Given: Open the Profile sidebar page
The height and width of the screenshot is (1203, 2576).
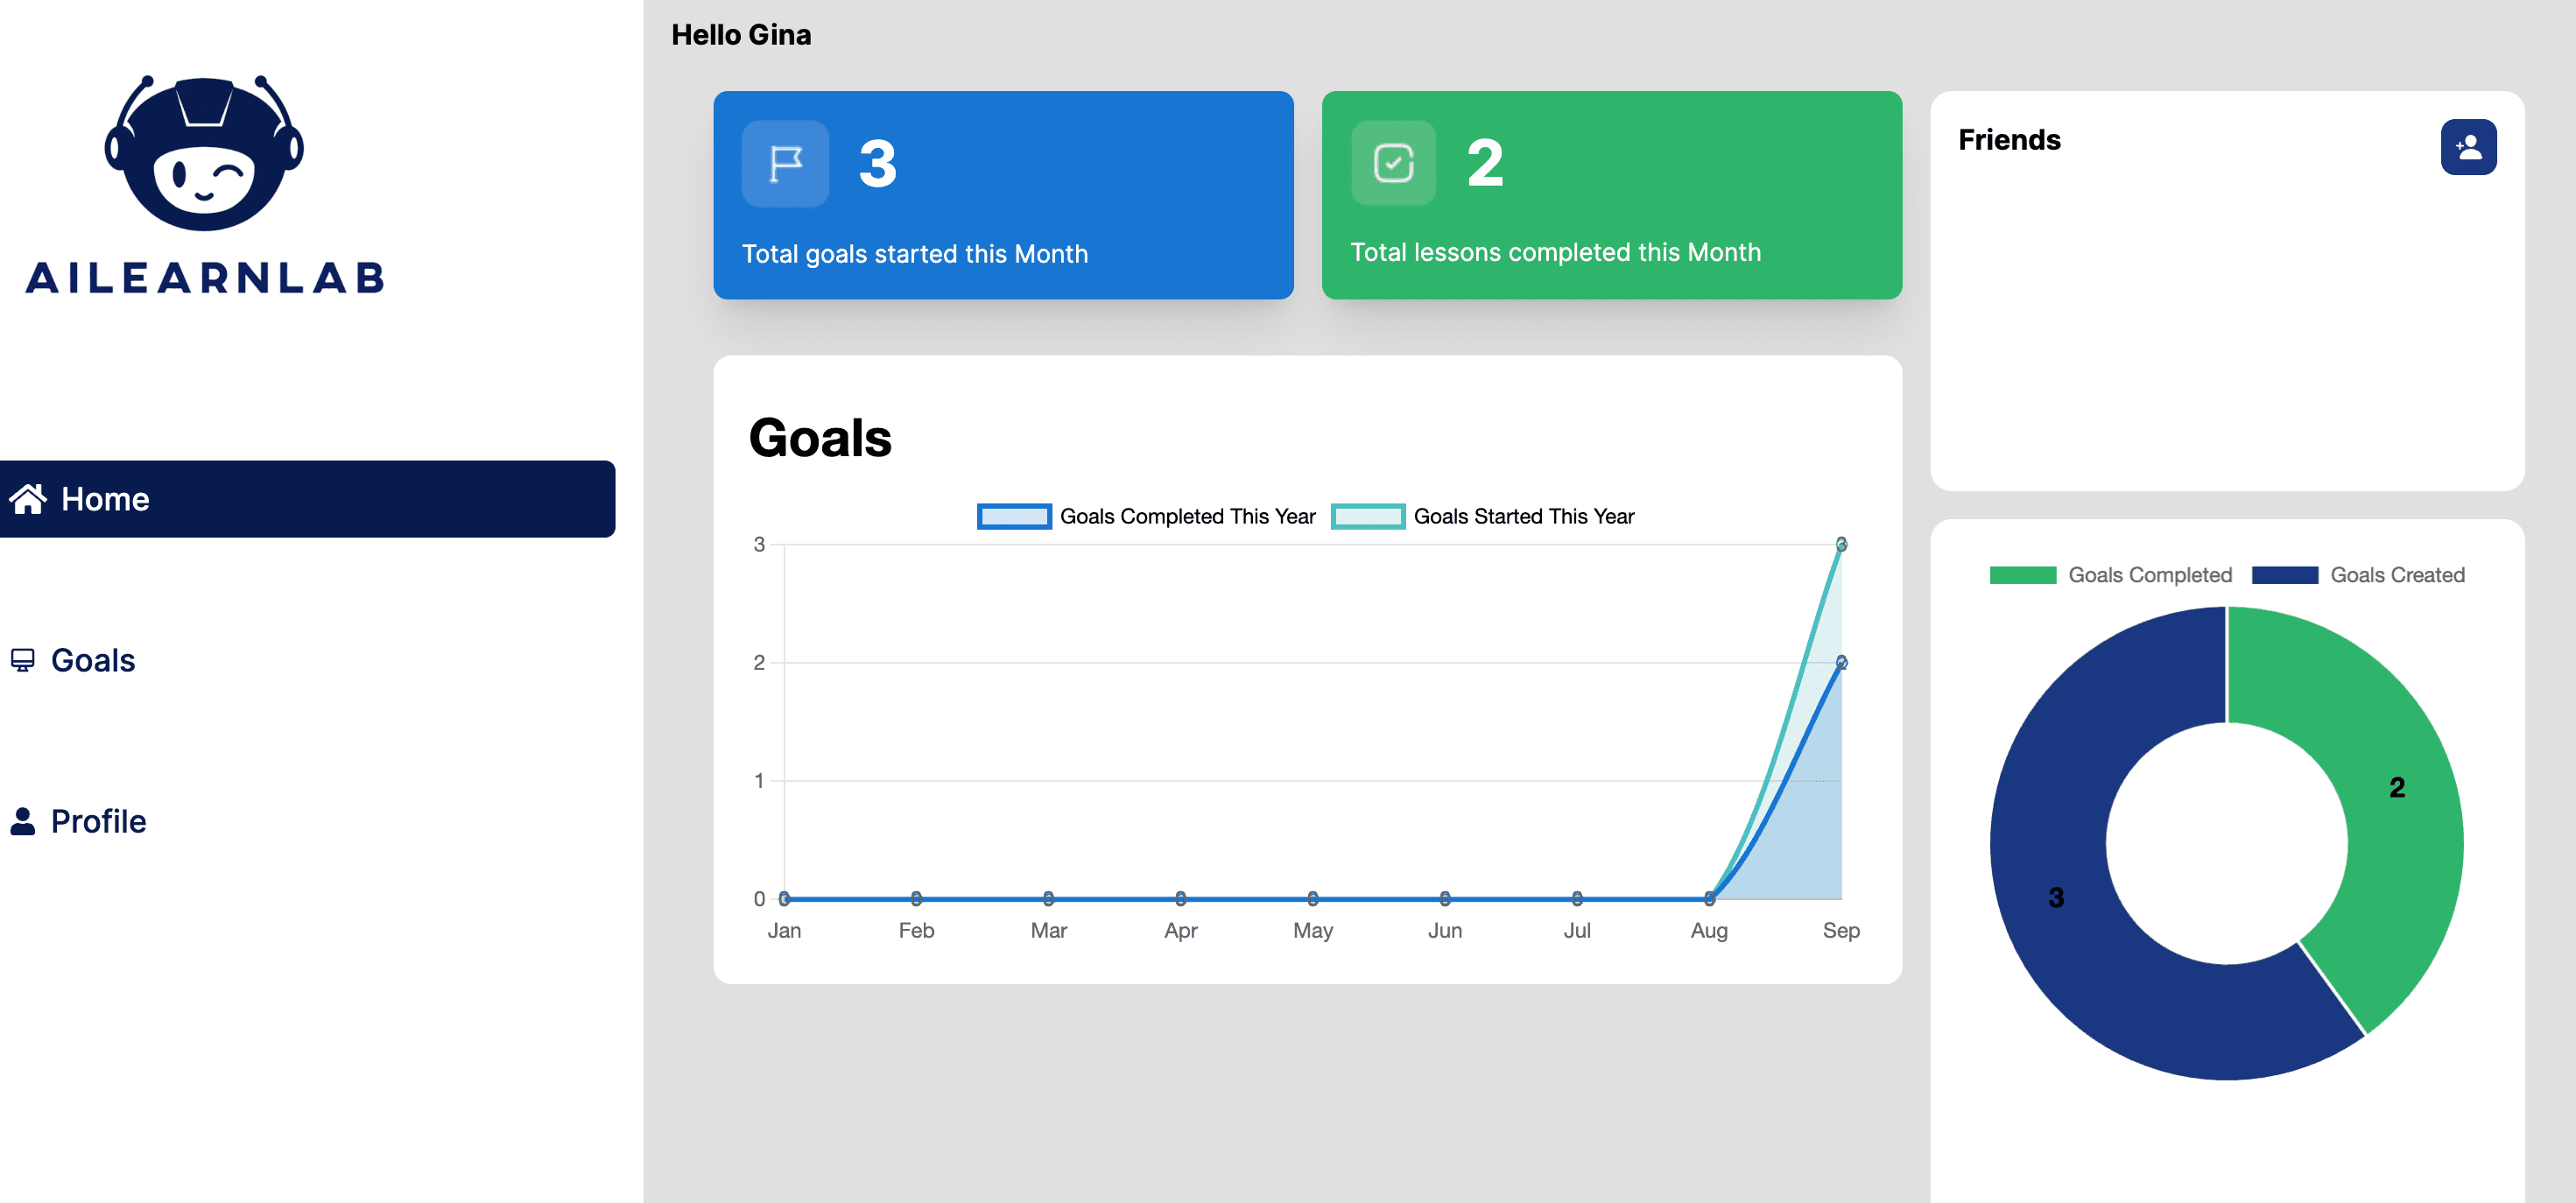Looking at the screenshot, I should point(78,821).
